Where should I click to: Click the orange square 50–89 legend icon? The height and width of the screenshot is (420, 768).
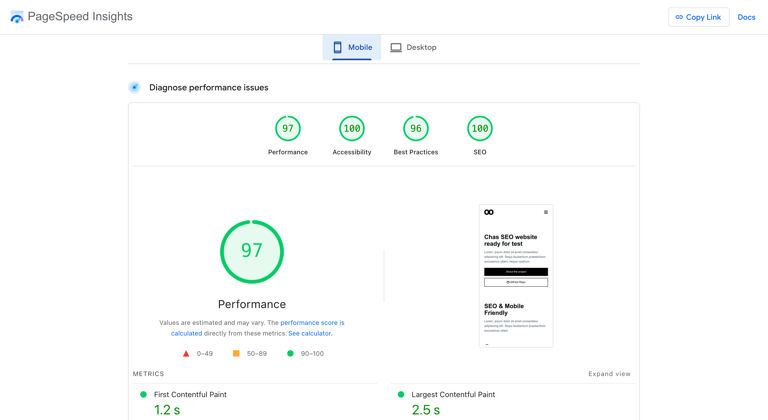tap(236, 353)
